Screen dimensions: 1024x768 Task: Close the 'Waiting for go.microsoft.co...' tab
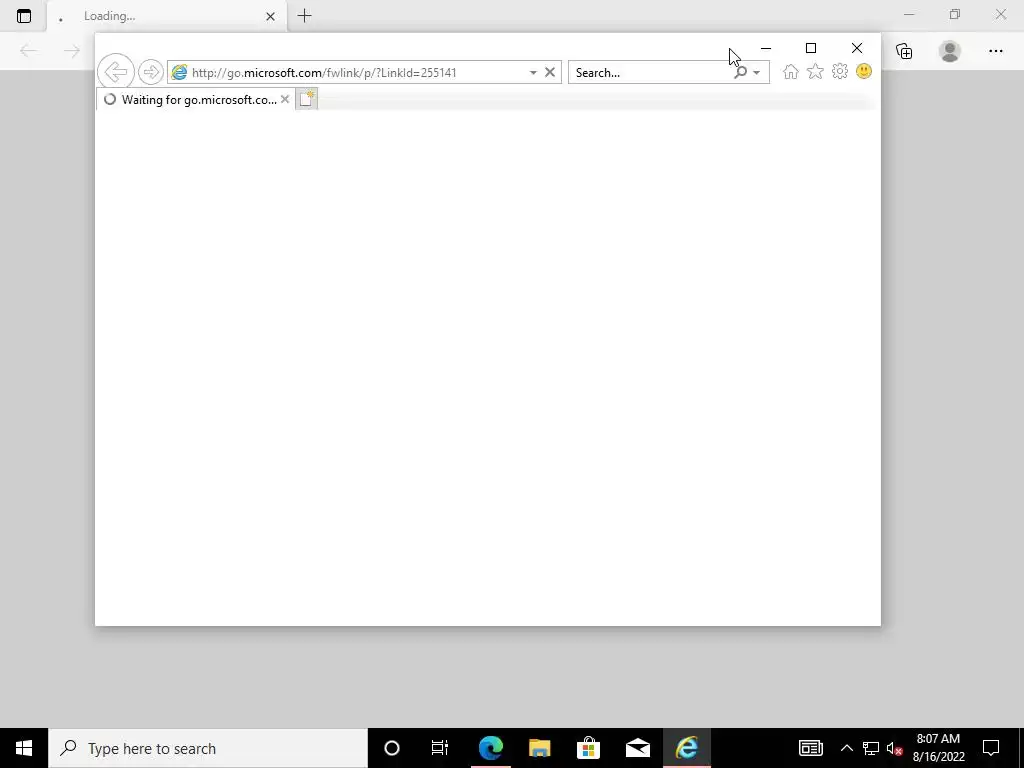click(285, 99)
